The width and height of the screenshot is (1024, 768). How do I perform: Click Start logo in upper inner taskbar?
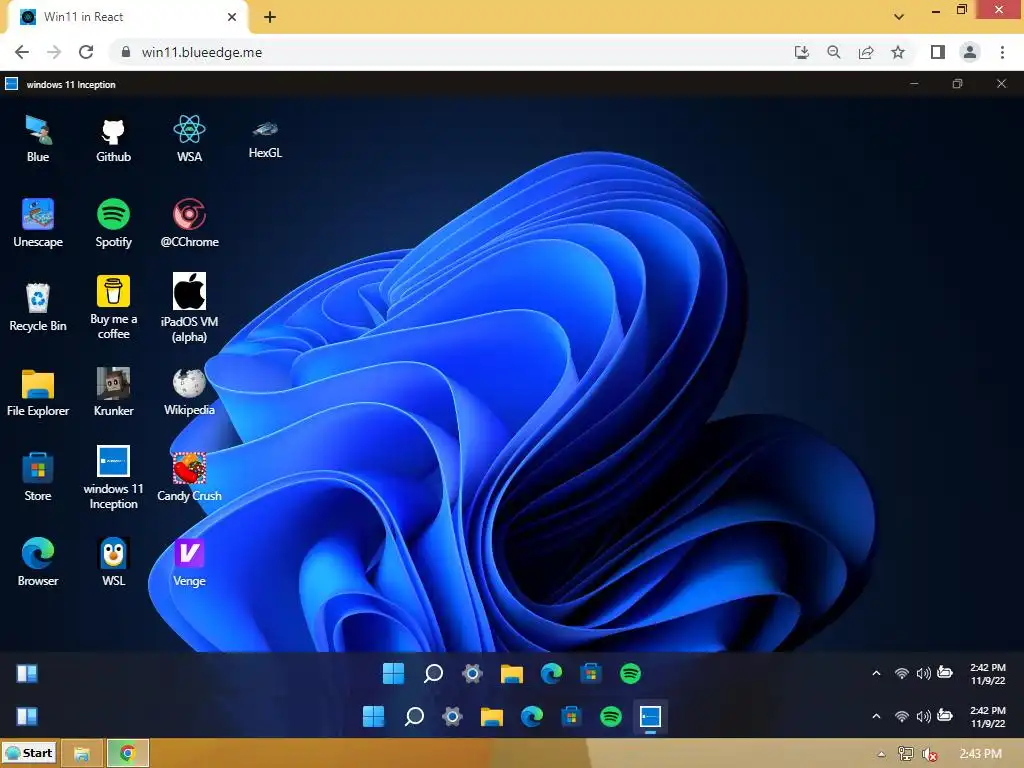pos(393,673)
